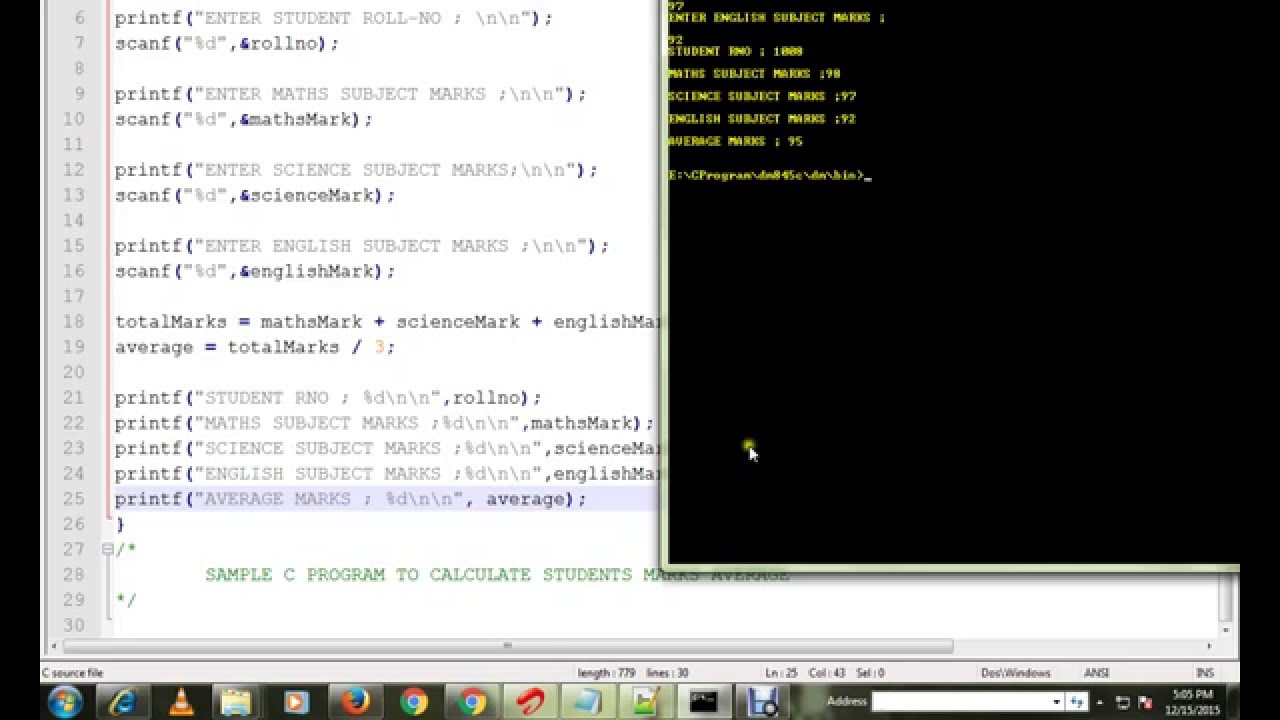Open the notepad-style taskbar icon beside Airtel
Viewport: 1280px width, 720px height.
coord(588,702)
